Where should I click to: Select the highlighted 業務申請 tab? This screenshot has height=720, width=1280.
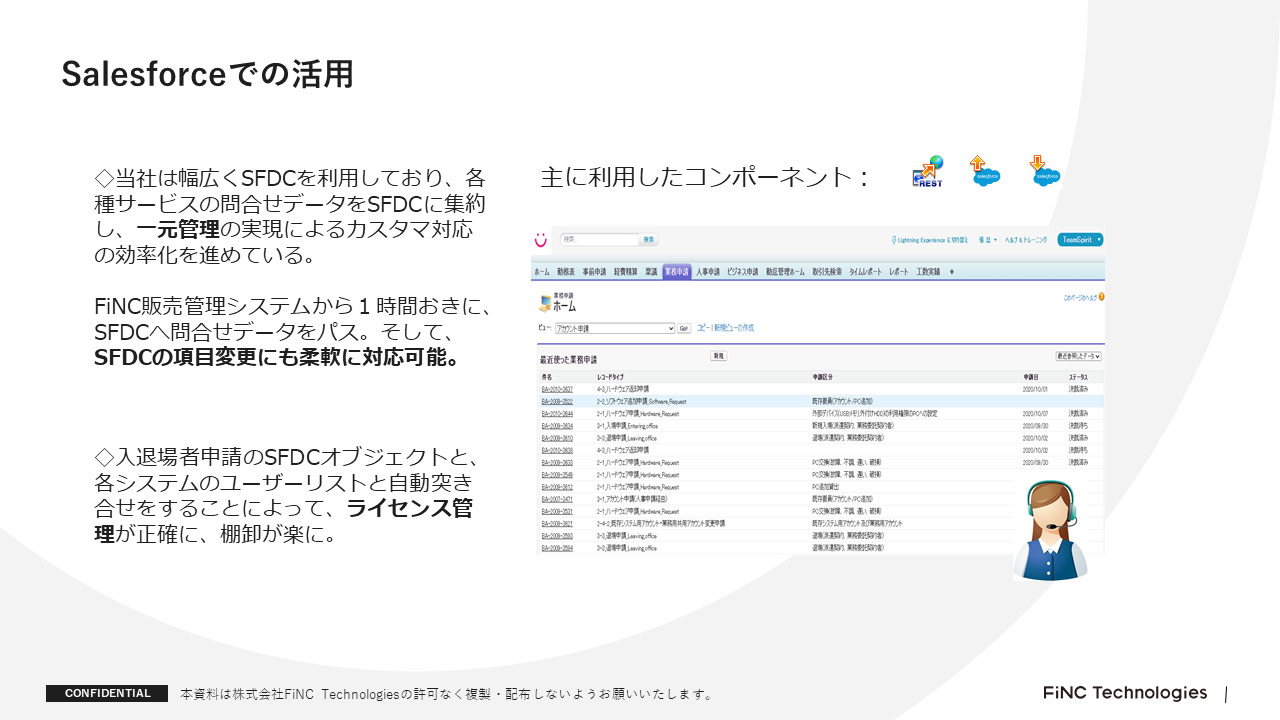677,271
